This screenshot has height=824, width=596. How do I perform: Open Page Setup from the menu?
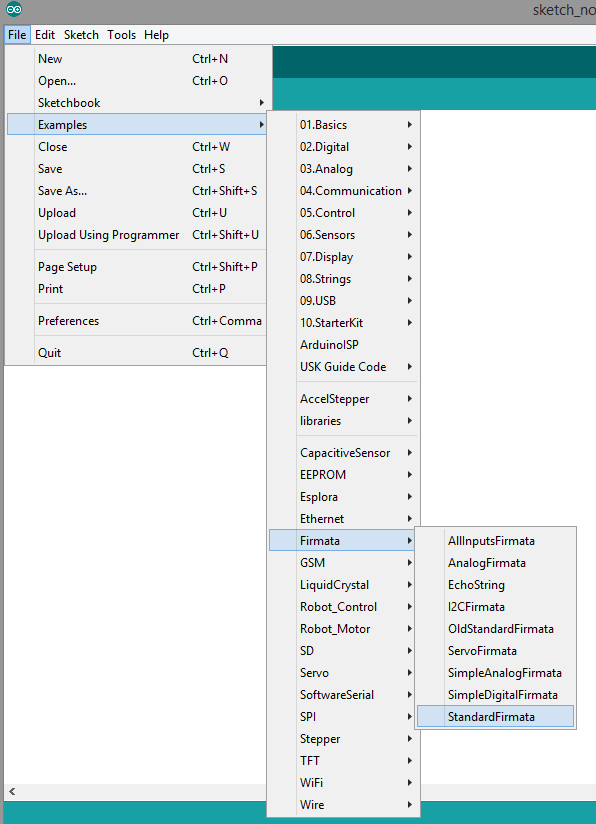coord(137,267)
